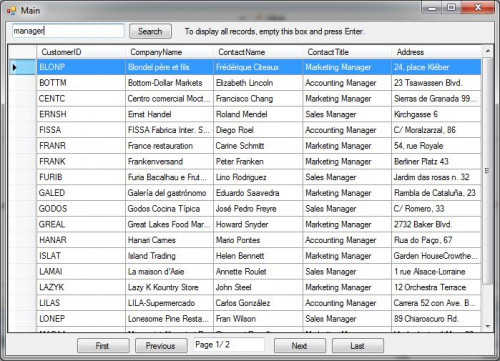Click the vertical scrollbar thumb
Image resolution: width=500 pixels, height=361 pixels.
click(x=488, y=171)
